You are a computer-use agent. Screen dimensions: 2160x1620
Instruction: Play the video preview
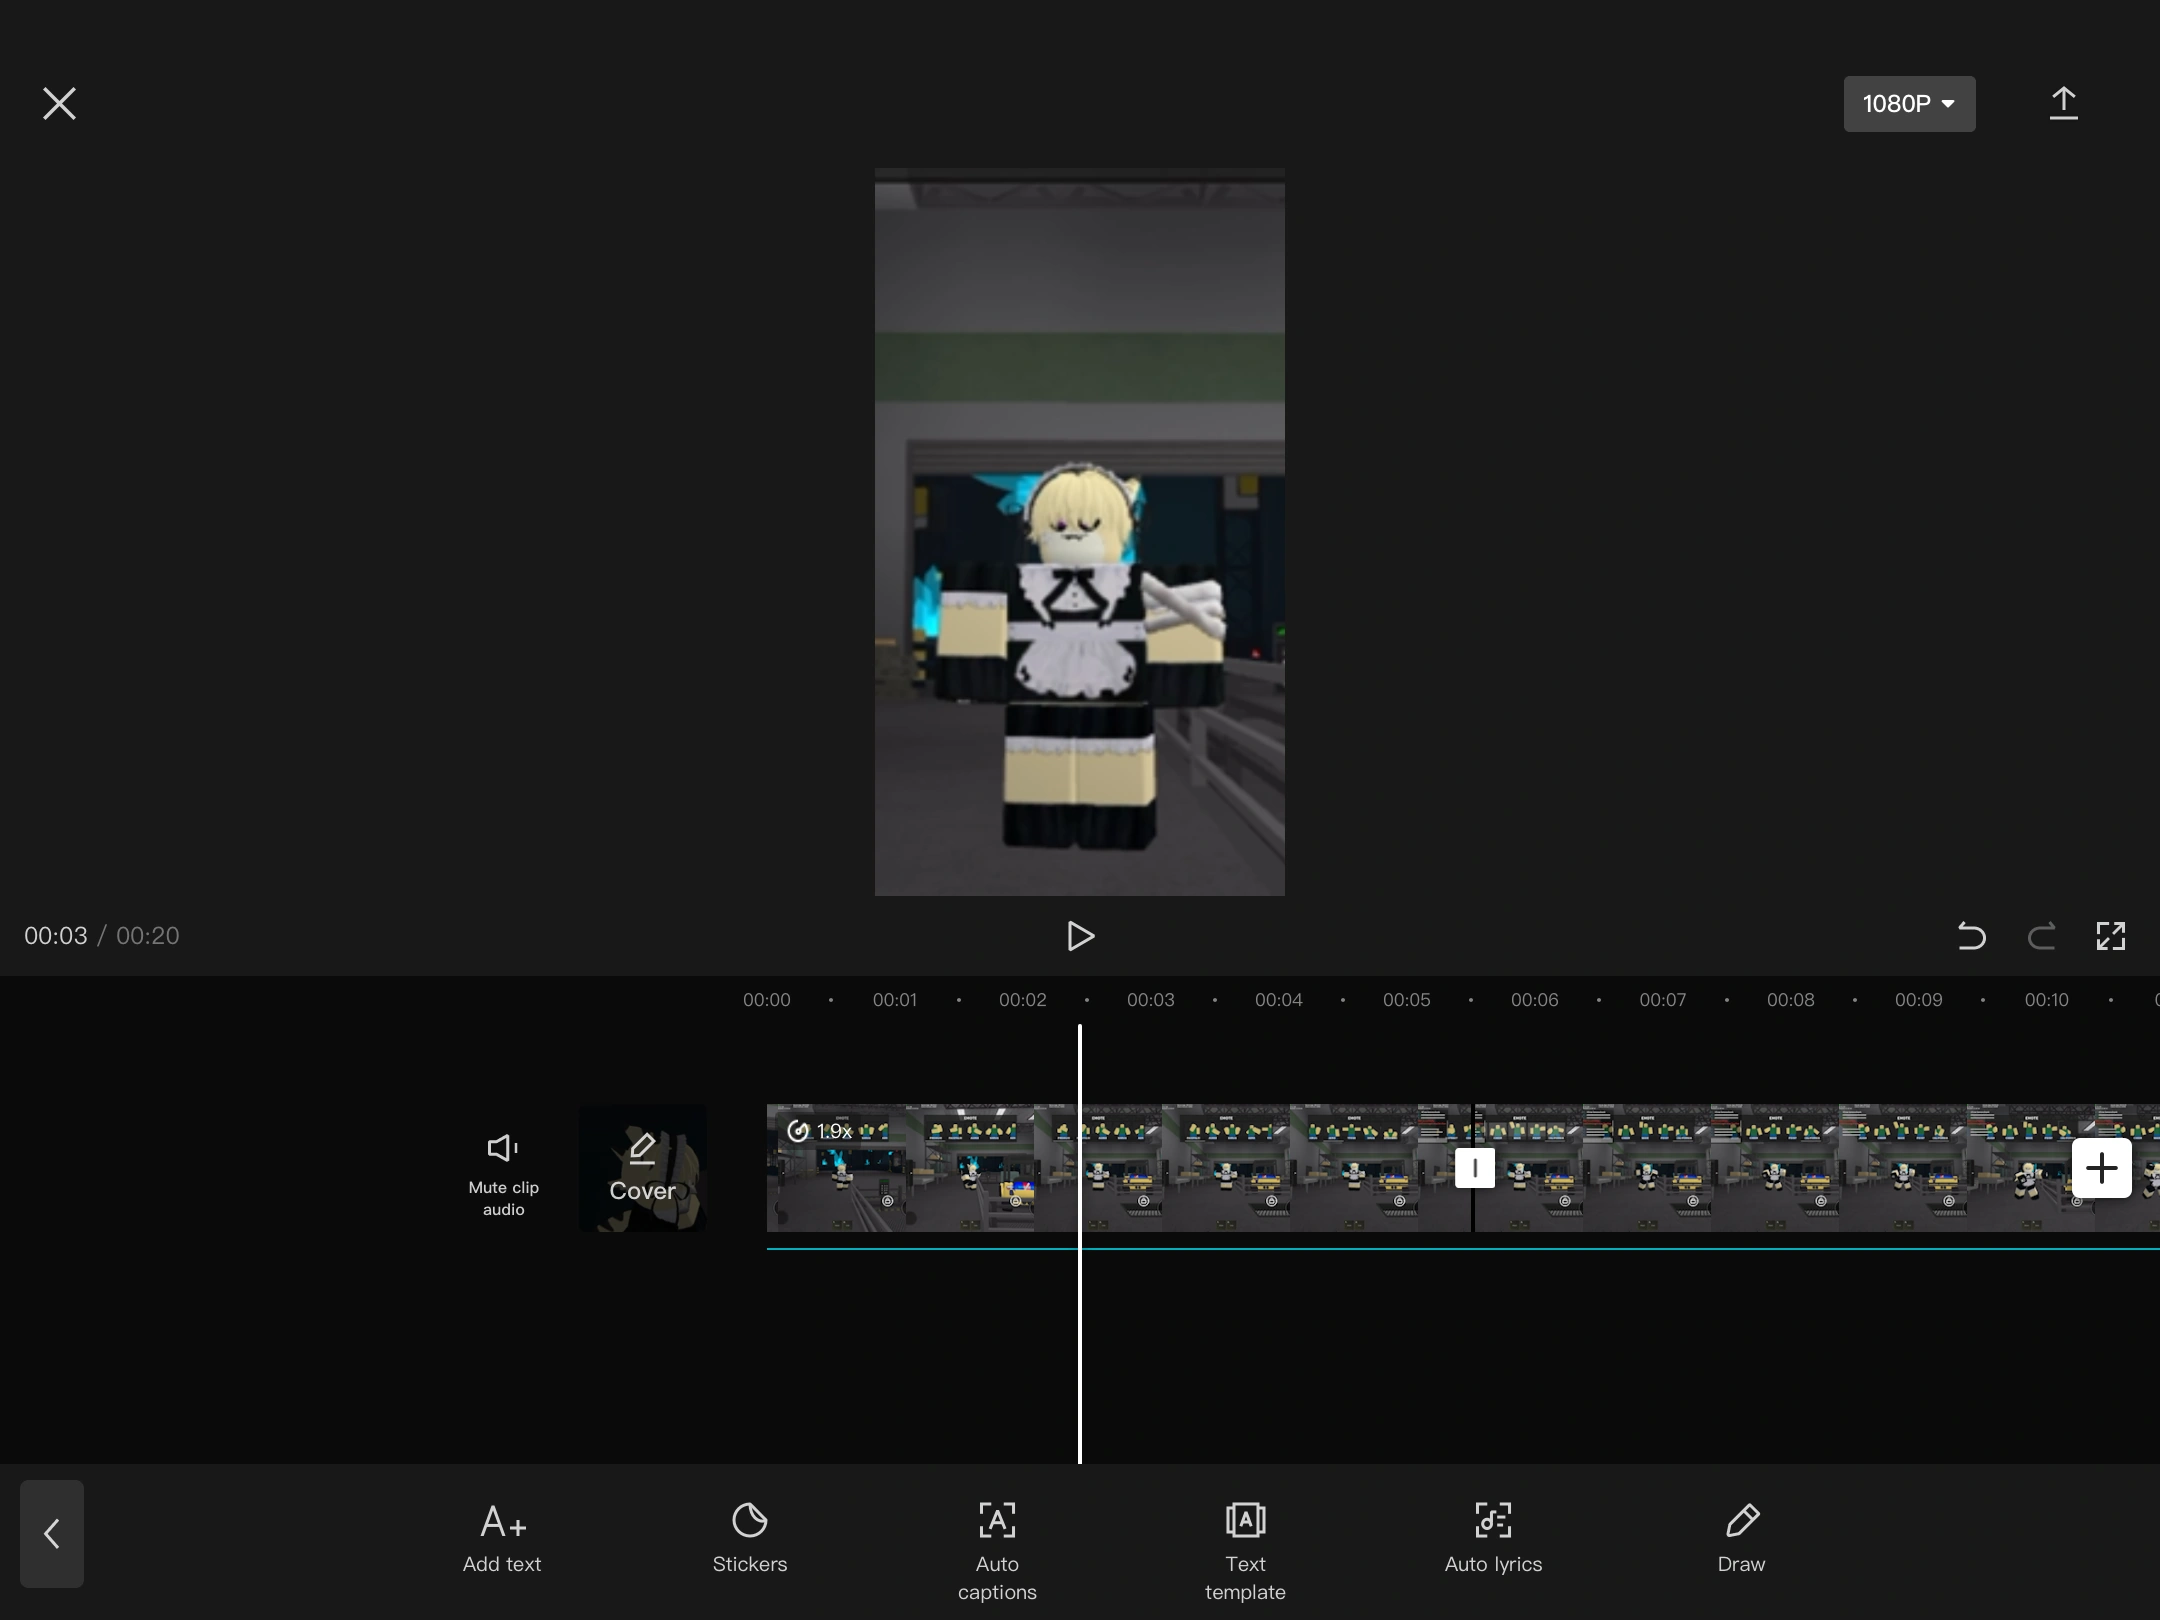click(x=1080, y=936)
